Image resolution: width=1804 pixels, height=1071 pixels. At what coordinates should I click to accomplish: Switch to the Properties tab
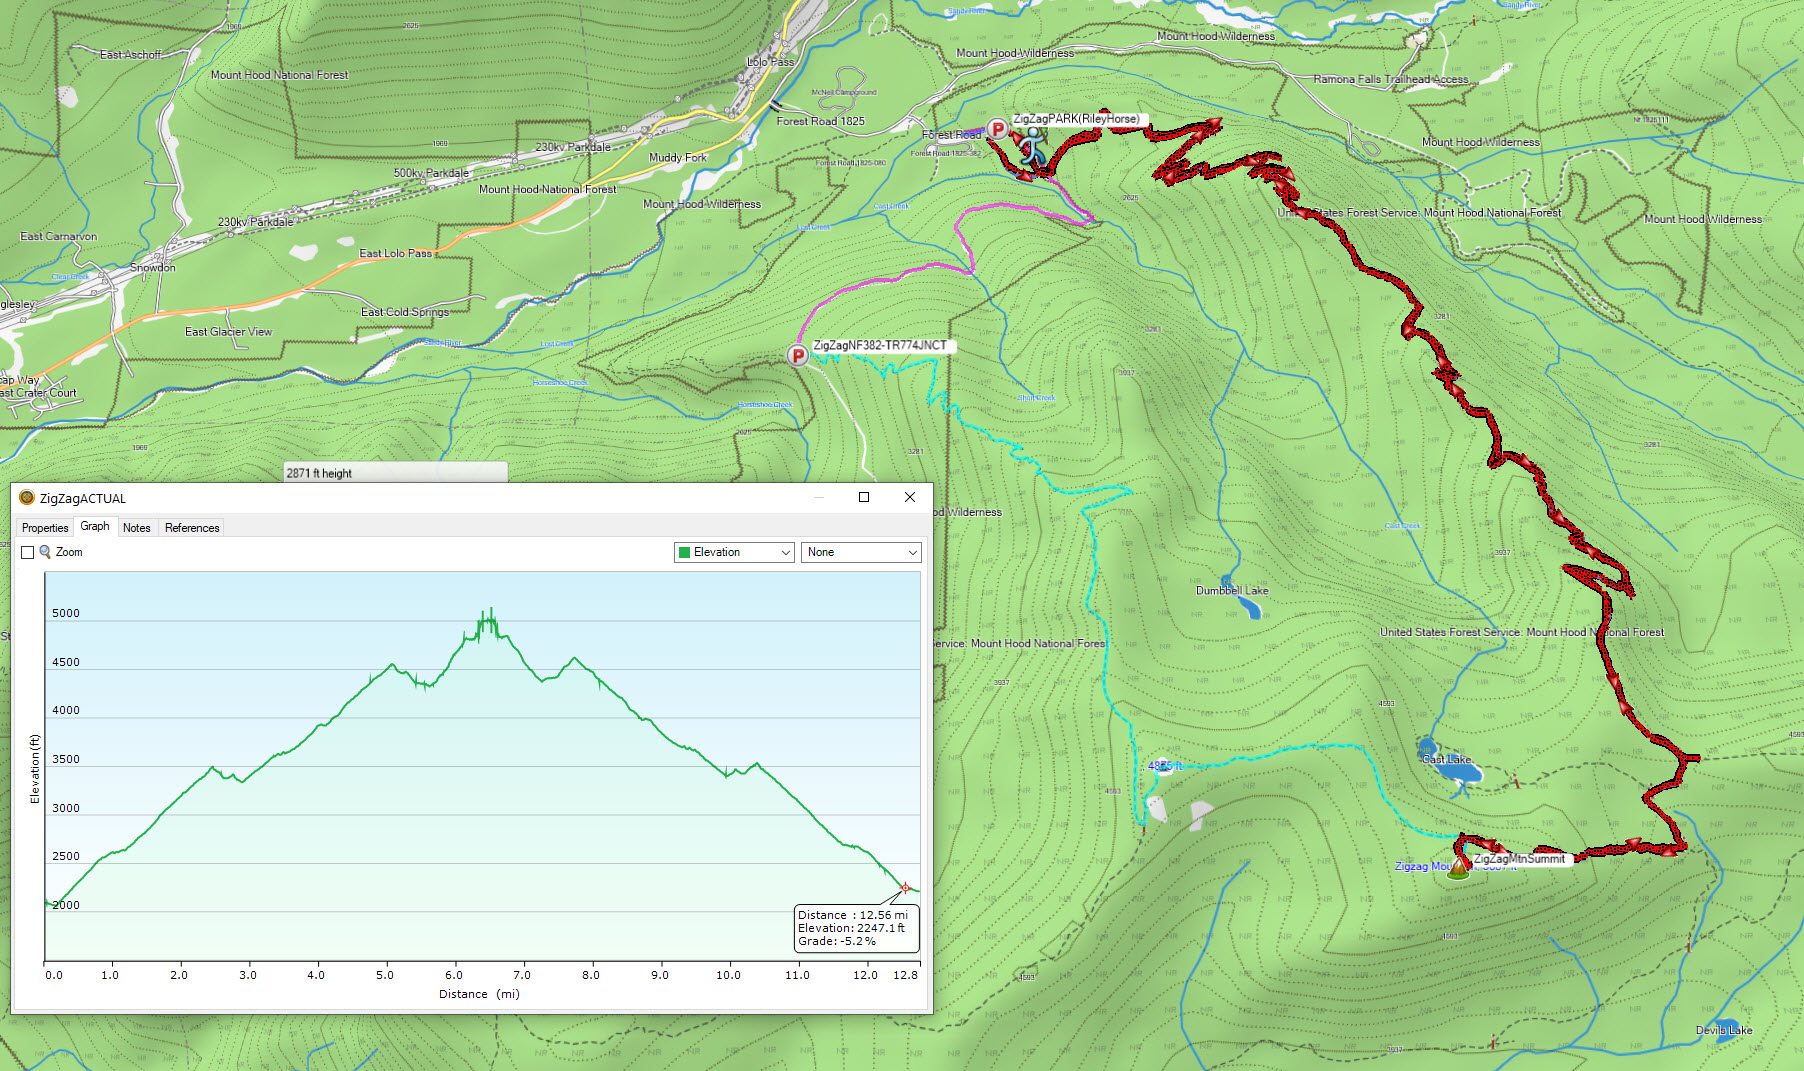[x=45, y=528]
